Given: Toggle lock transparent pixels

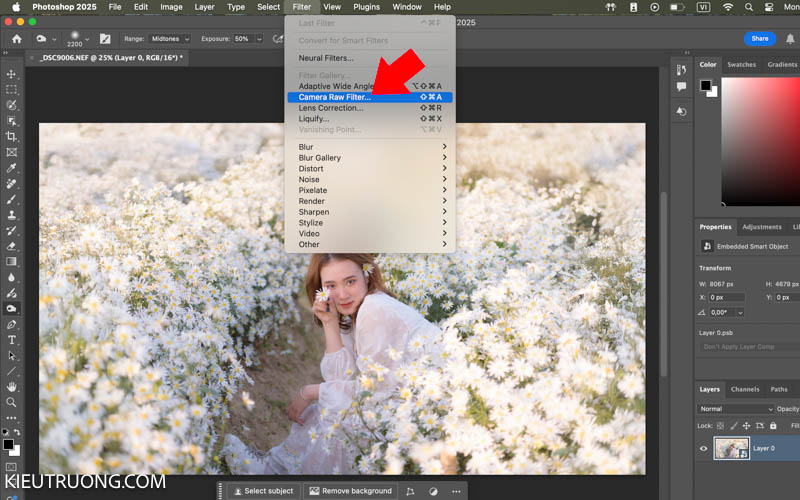Looking at the screenshot, I should point(720,426).
